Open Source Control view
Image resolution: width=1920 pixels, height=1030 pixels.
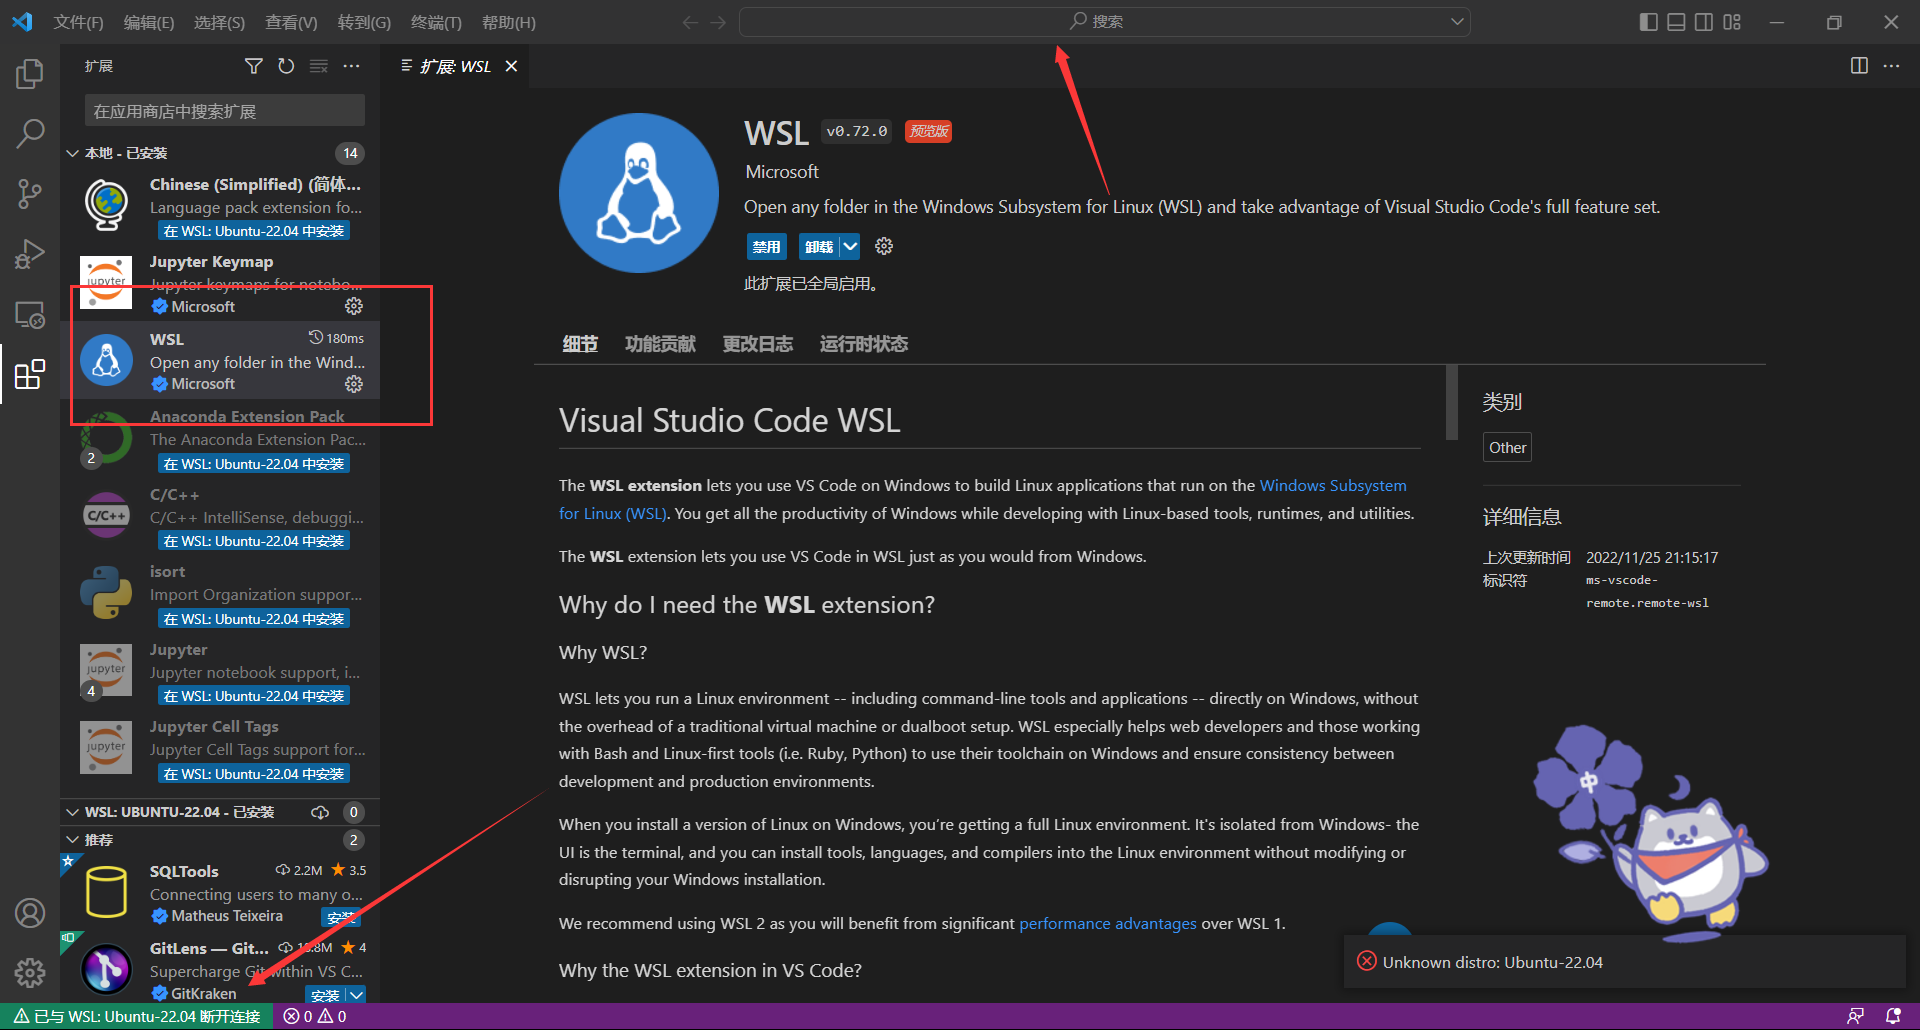(x=30, y=193)
